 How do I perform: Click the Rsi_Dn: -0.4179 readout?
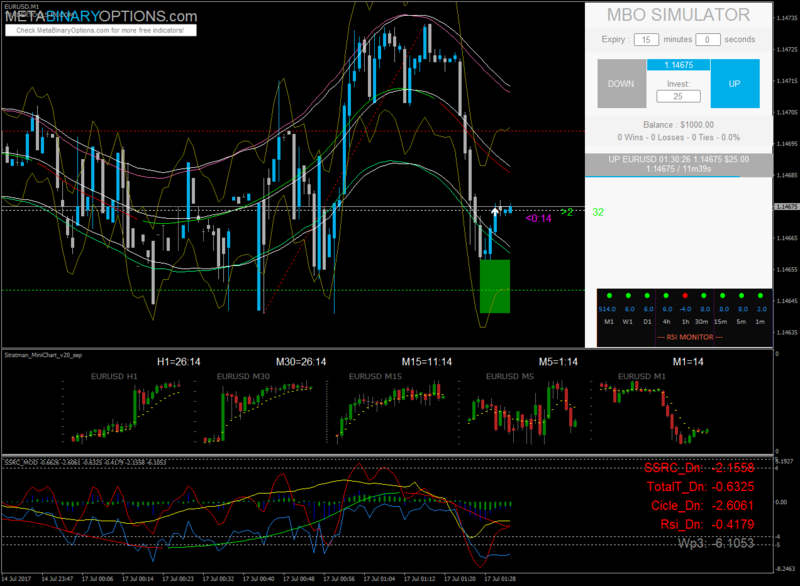click(x=707, y=524)
